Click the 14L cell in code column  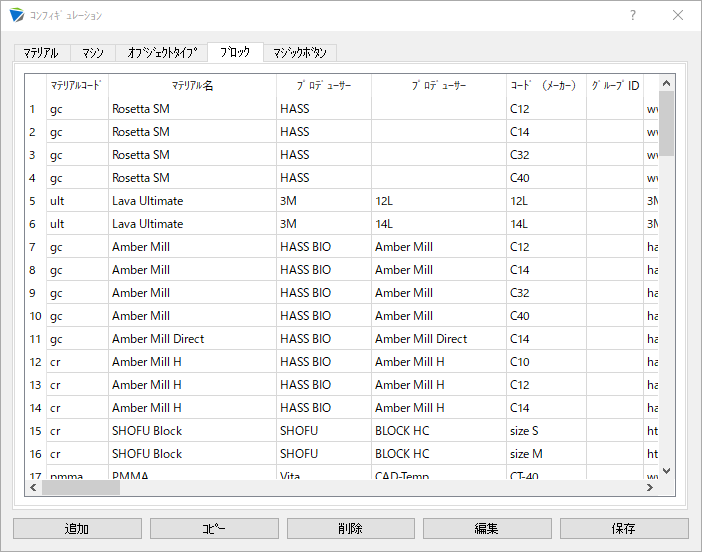point(546,224)
